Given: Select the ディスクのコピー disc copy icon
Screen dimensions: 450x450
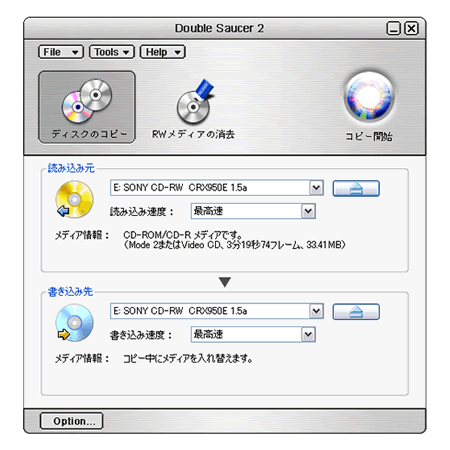Looking at the screenshot, I should coord(87,107).
